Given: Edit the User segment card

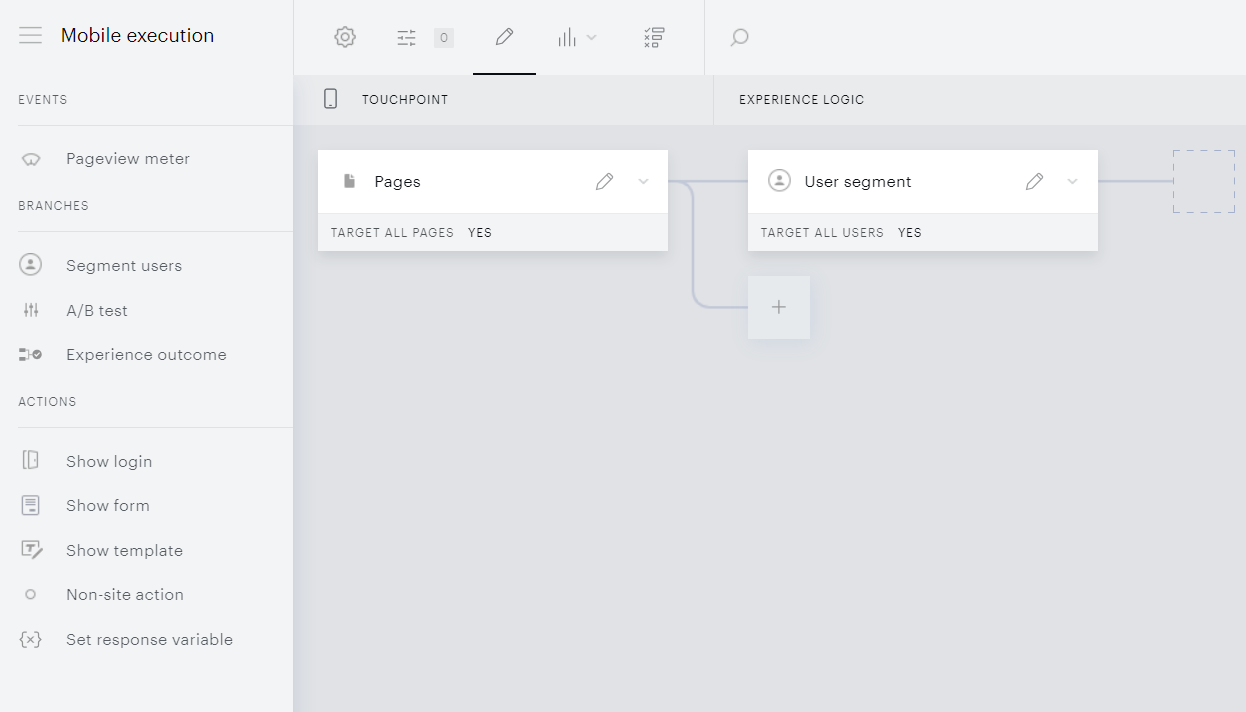Looking at the screenshot, I should point(1034,181).
